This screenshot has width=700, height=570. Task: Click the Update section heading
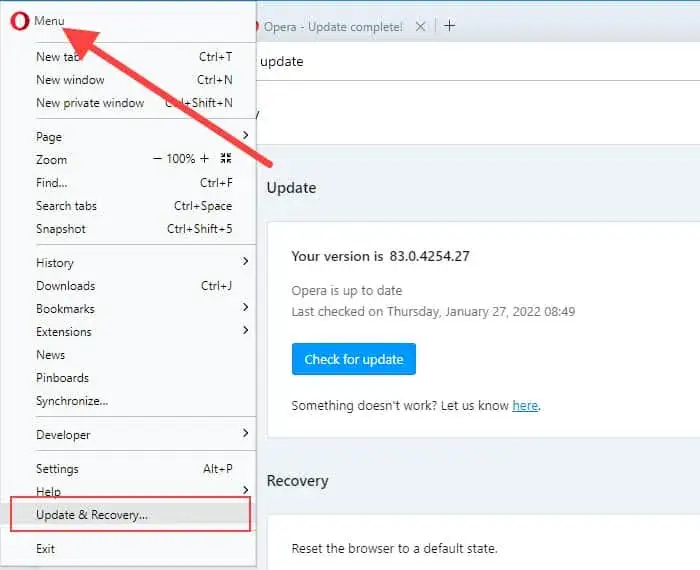292,187
